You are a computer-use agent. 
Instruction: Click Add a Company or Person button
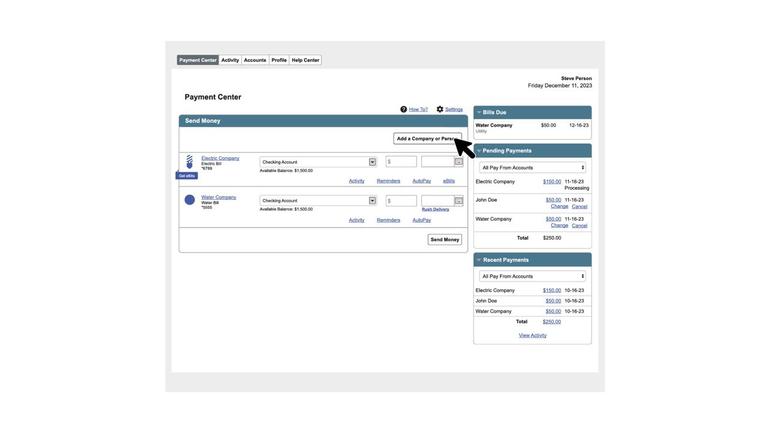tap(427, 139)
